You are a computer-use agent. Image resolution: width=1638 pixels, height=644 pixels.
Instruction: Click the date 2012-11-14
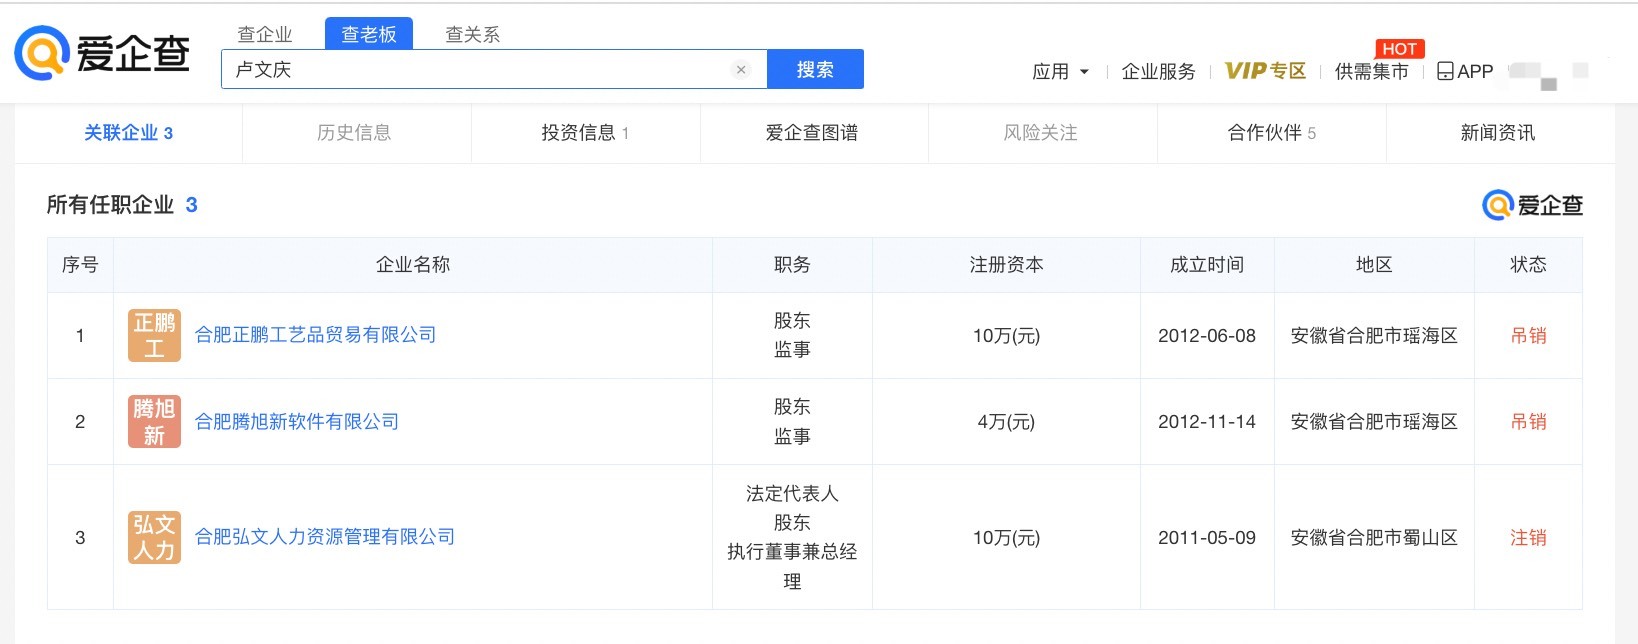[x=1207, y=422]
